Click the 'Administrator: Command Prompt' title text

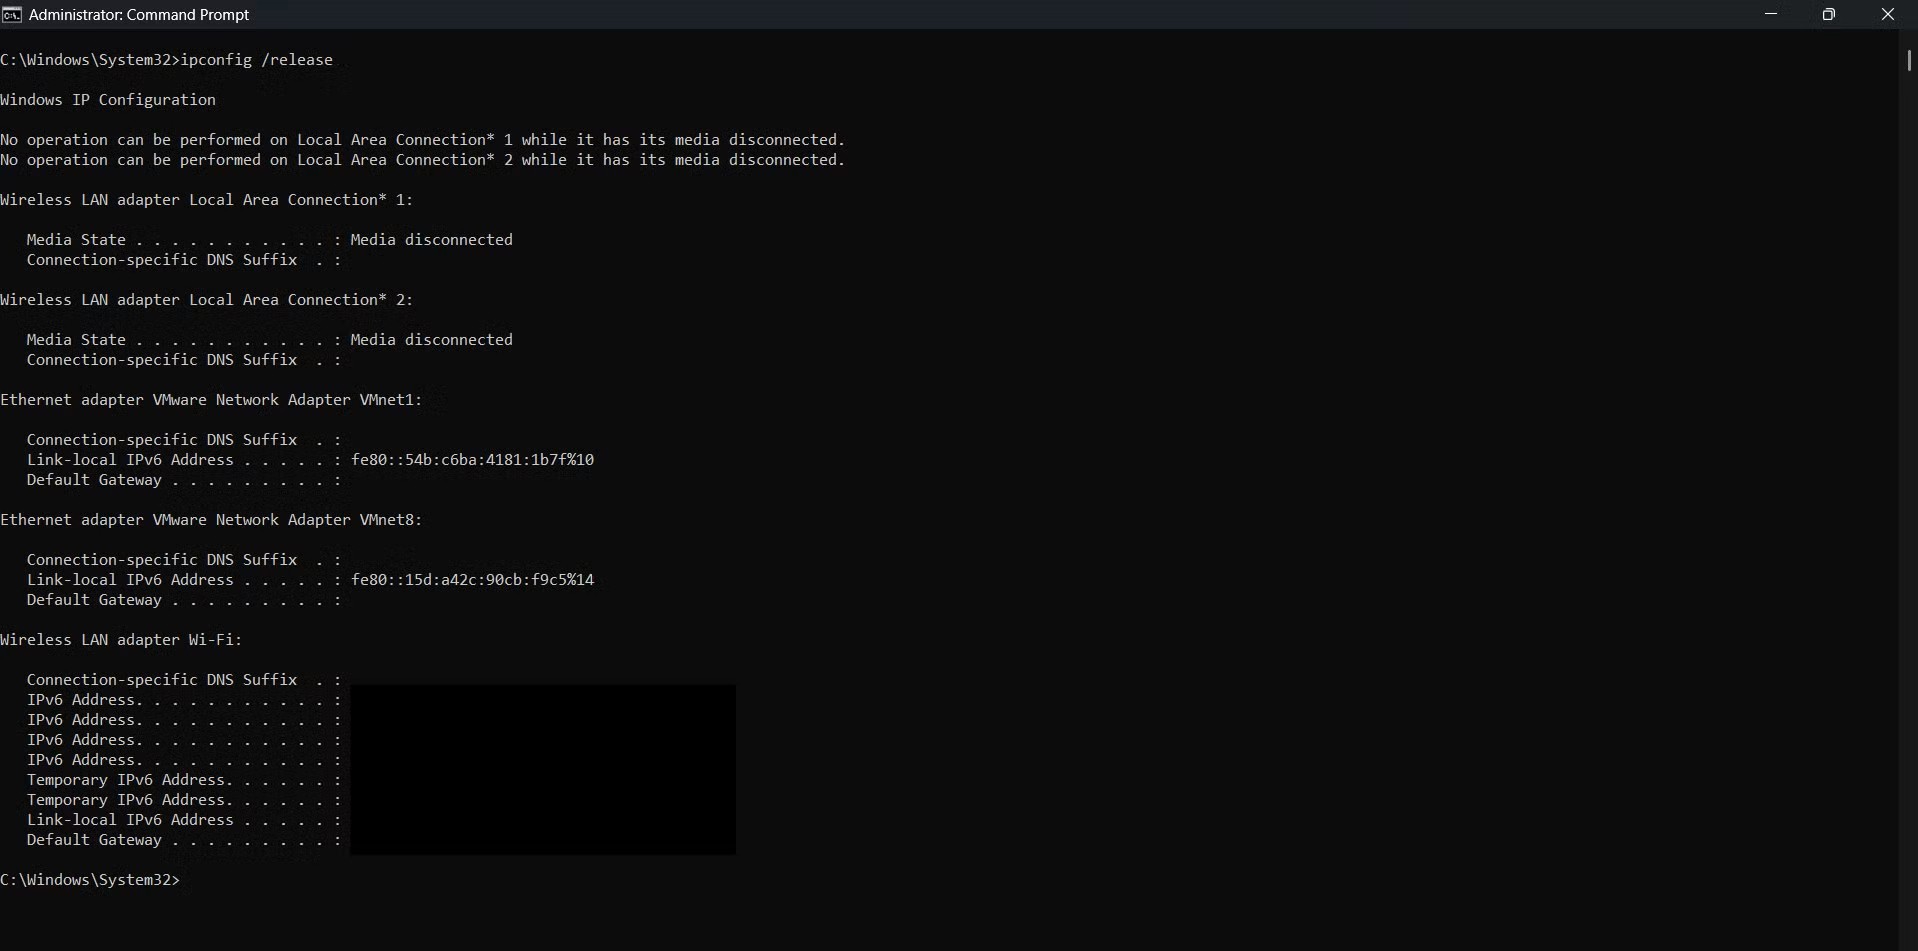(x=139, y=15)
